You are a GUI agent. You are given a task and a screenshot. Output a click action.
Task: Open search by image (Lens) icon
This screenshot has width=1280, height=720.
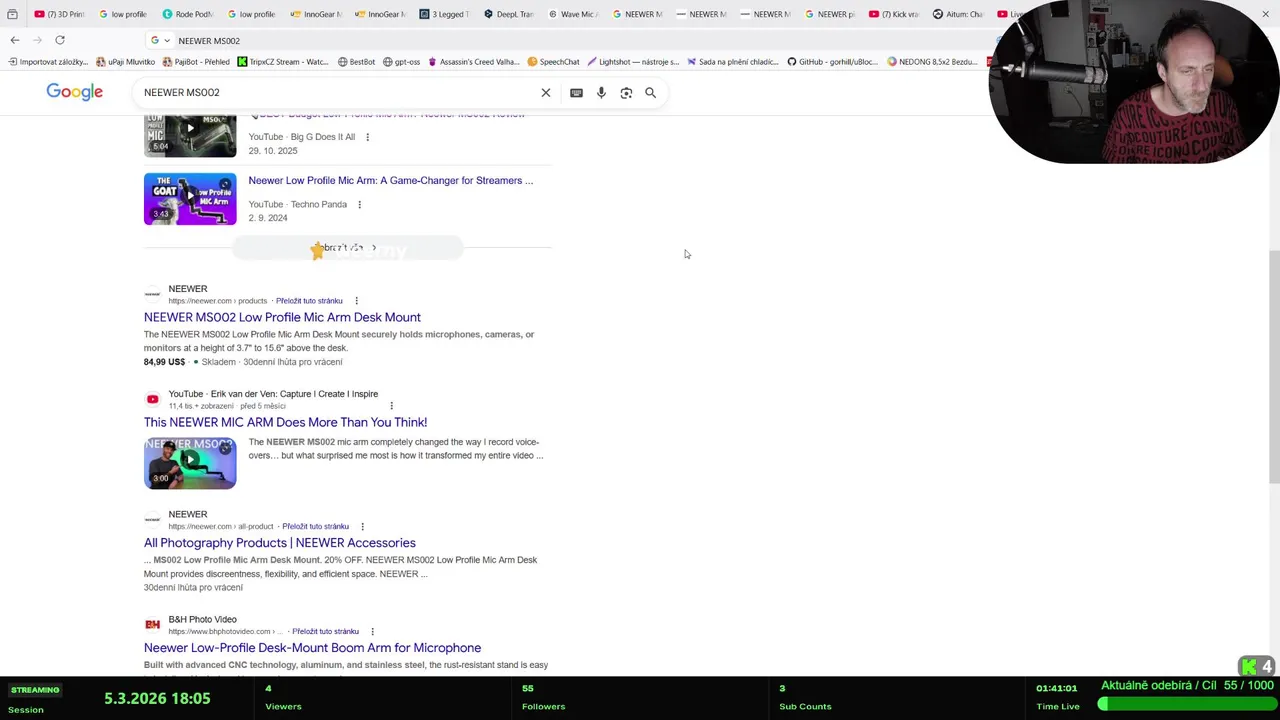(x=626, y=92)
